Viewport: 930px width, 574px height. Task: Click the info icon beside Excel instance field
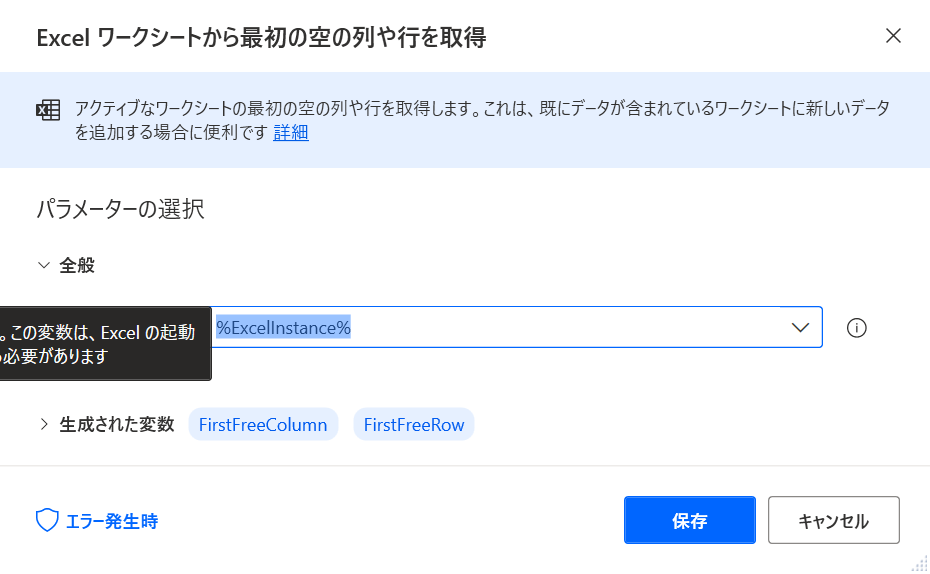(856, 327)
